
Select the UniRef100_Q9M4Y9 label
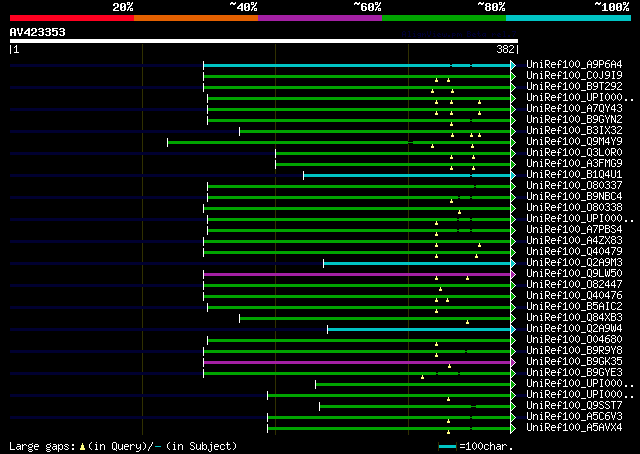(x=574, y=142)
